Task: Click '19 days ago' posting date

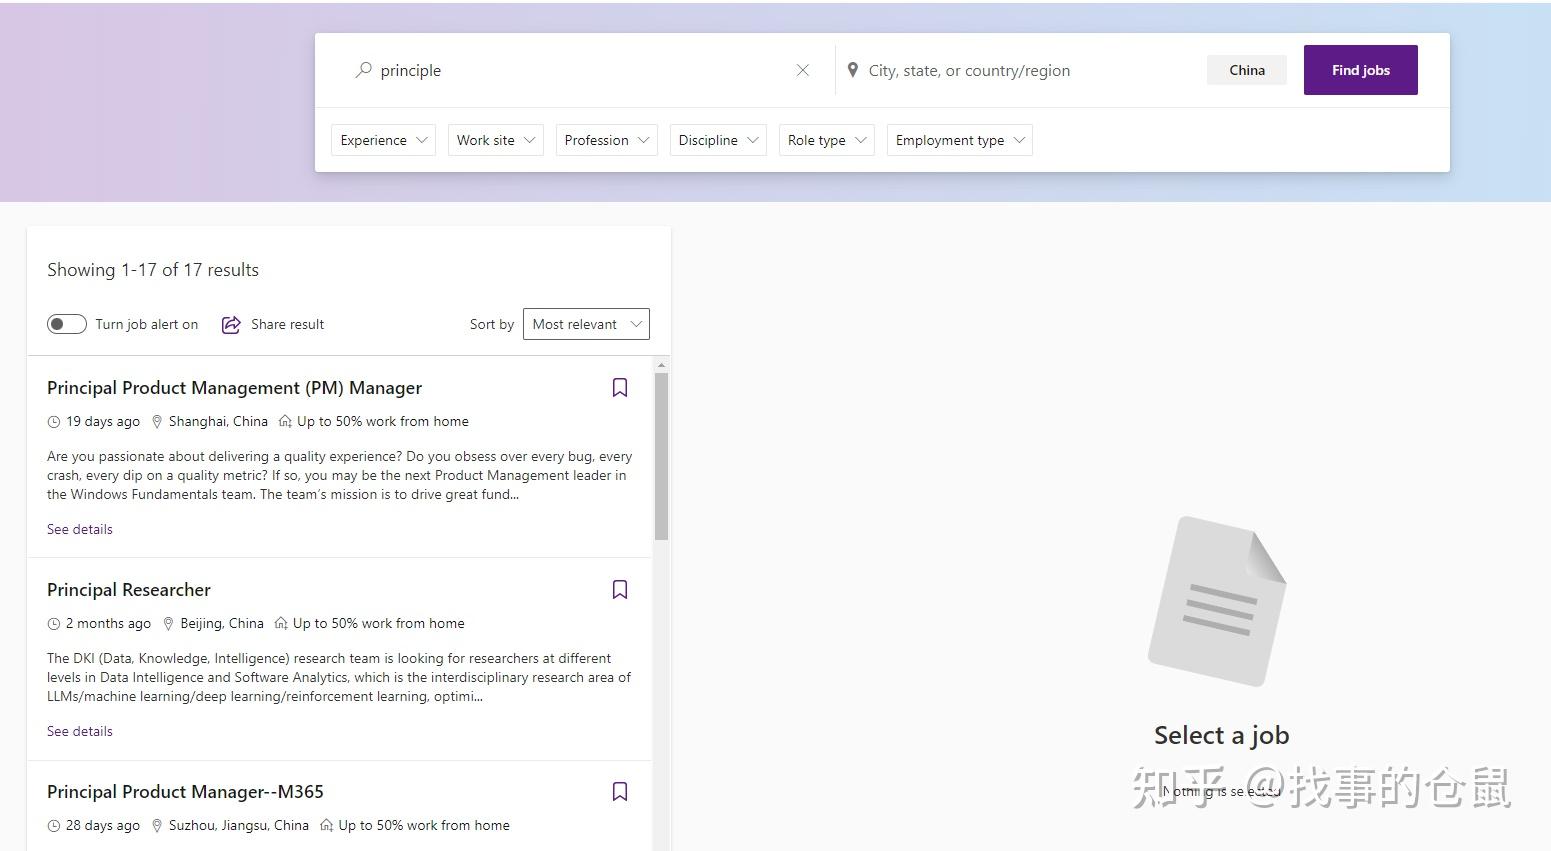Action: coord(103,421)
